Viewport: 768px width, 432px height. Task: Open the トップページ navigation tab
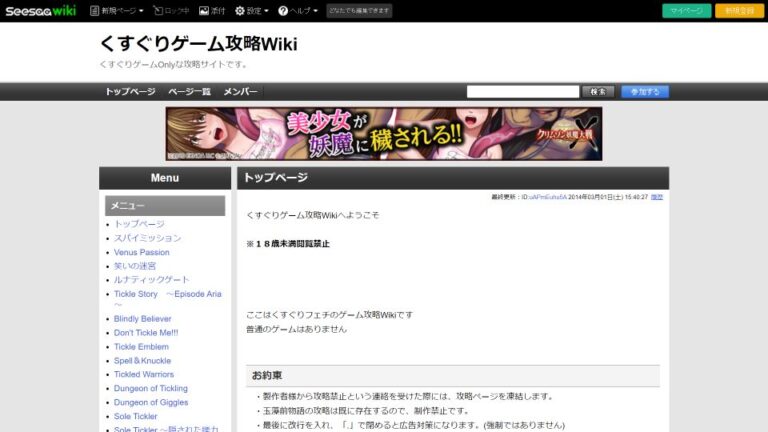pos(130,92)
